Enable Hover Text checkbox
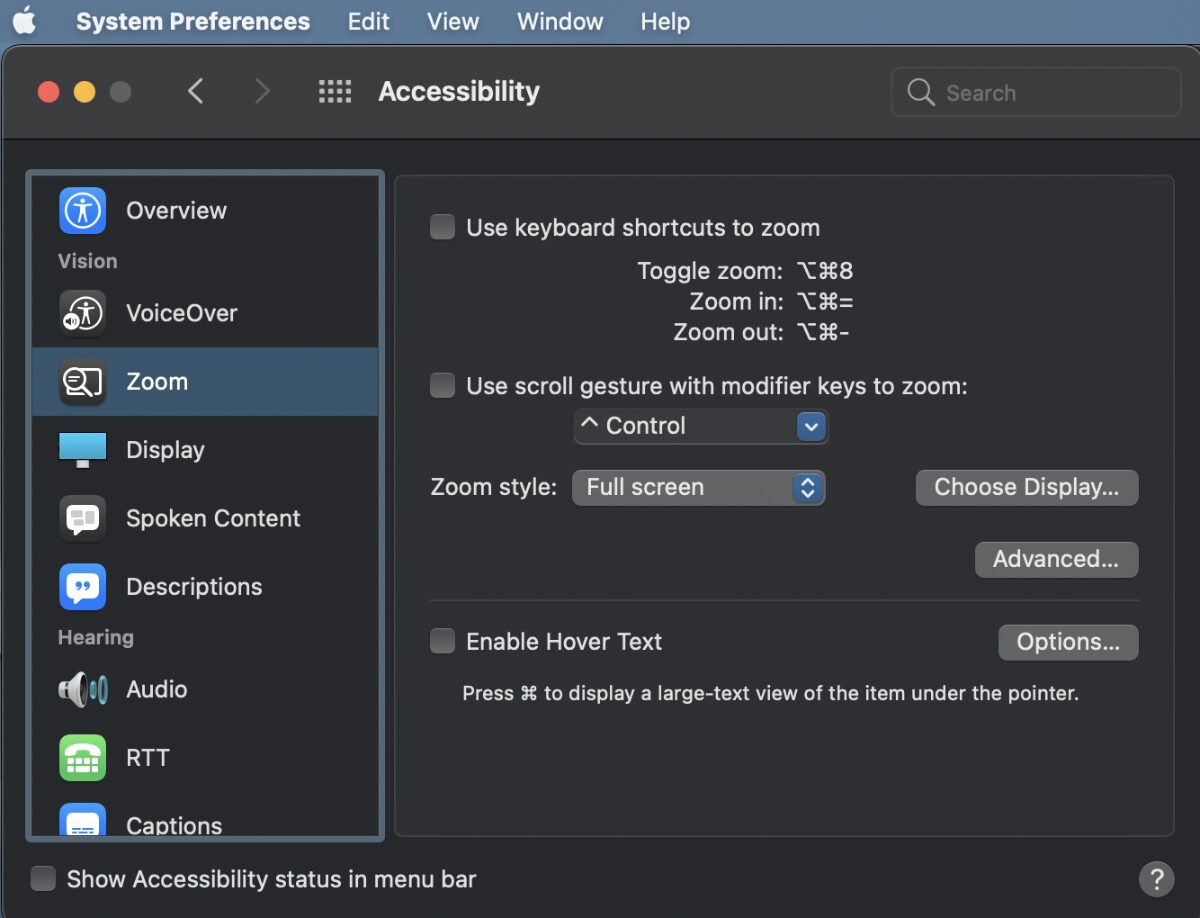The height and width of the screenshot is (918, 1200). pos(442,642)
